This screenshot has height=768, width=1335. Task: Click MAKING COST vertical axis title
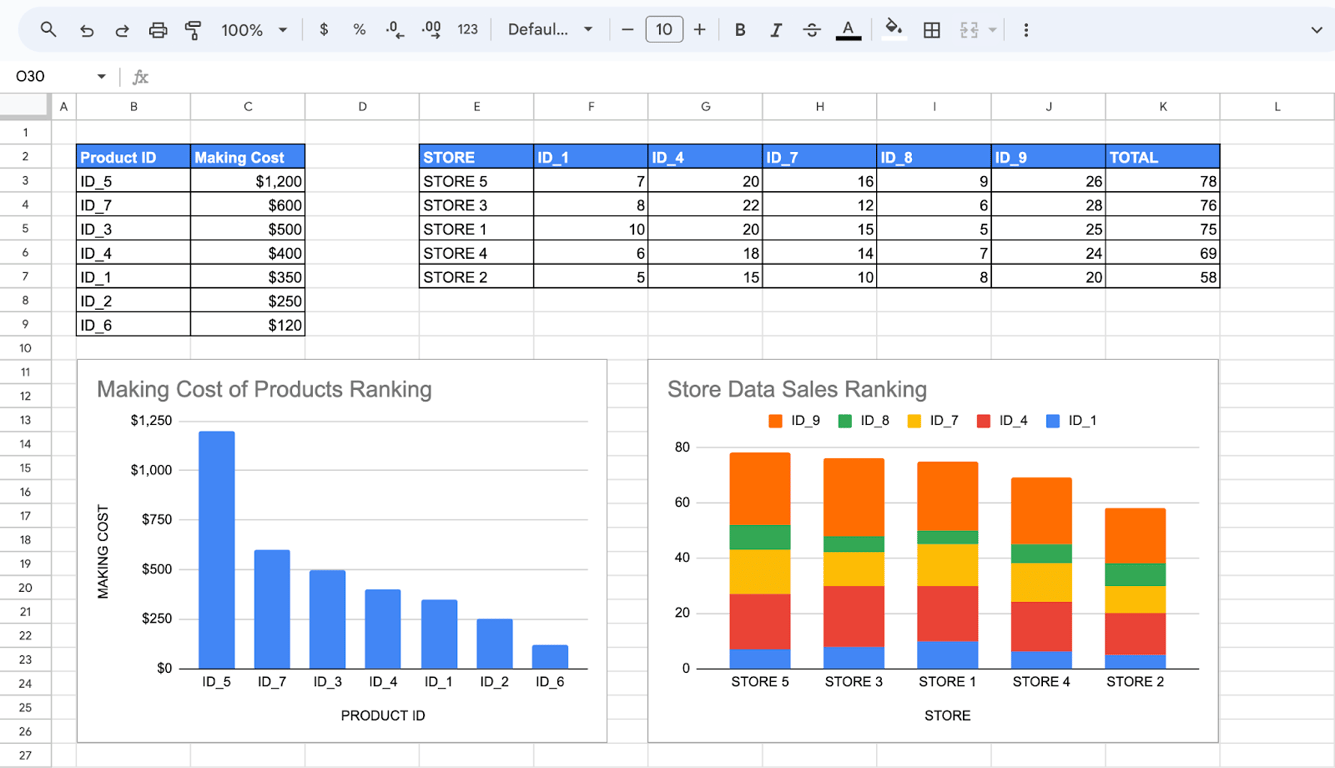[103, 552]
